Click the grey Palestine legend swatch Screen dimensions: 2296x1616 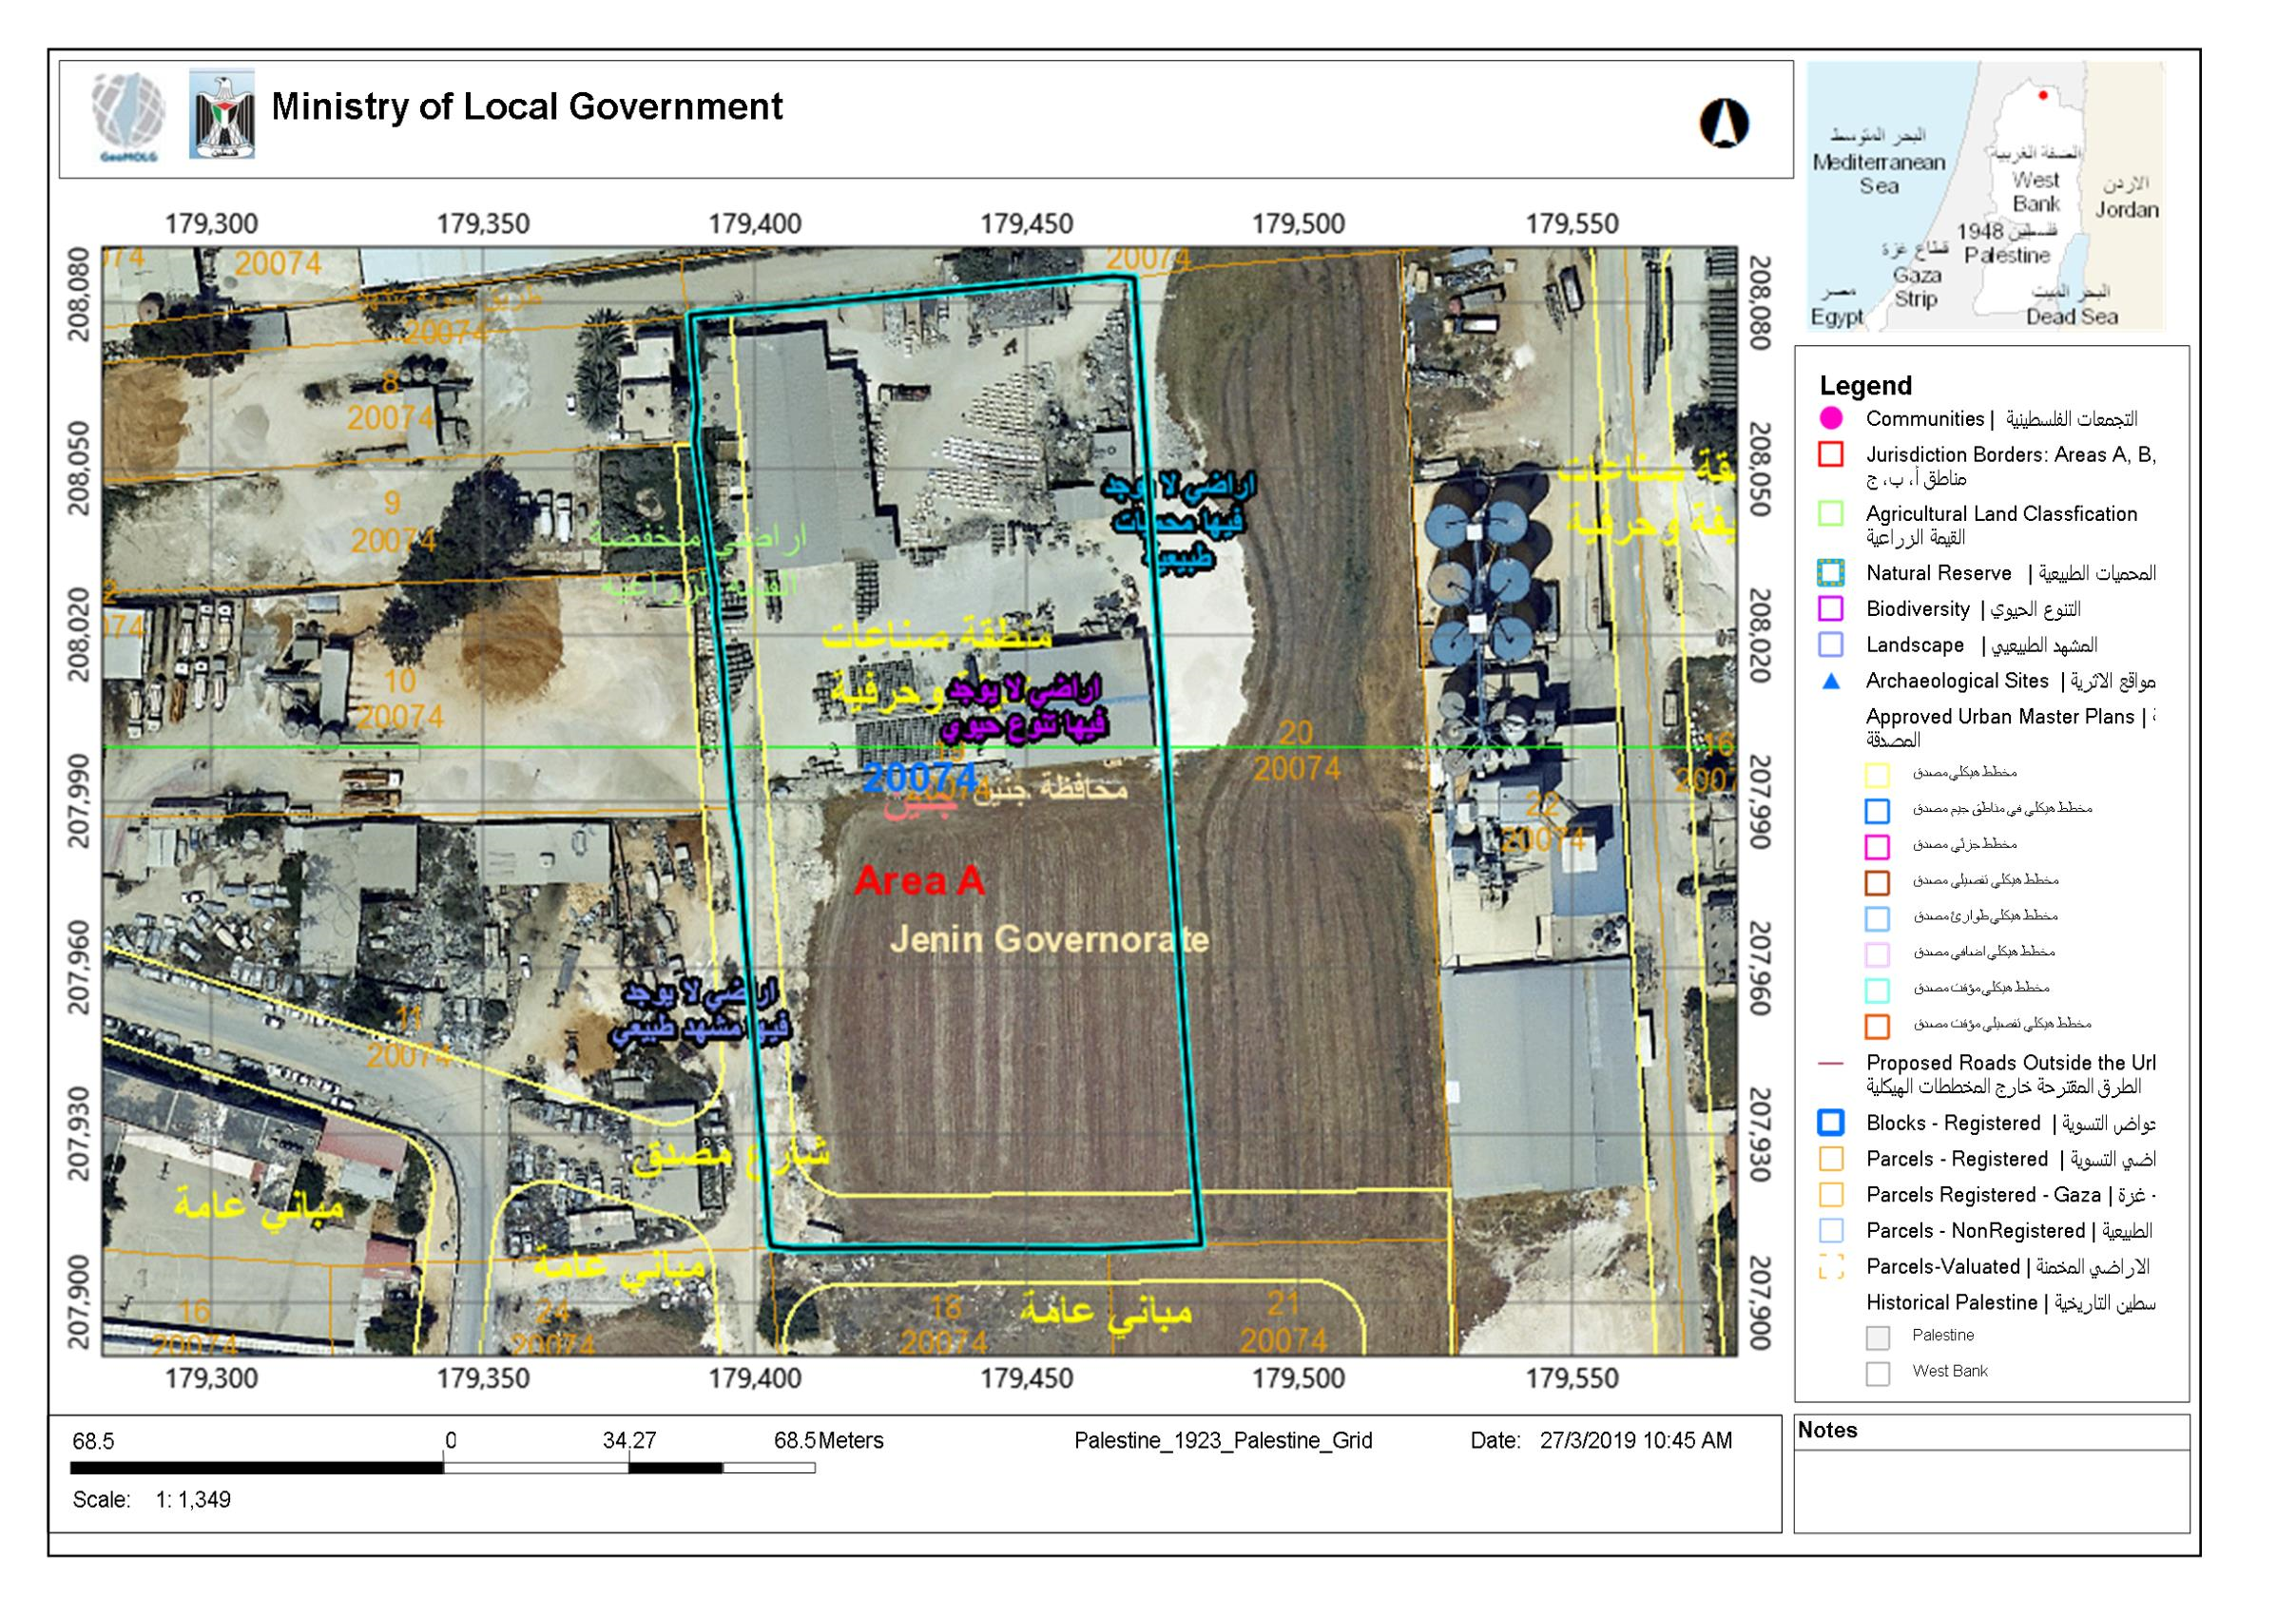click(x=1877, y=1338)
